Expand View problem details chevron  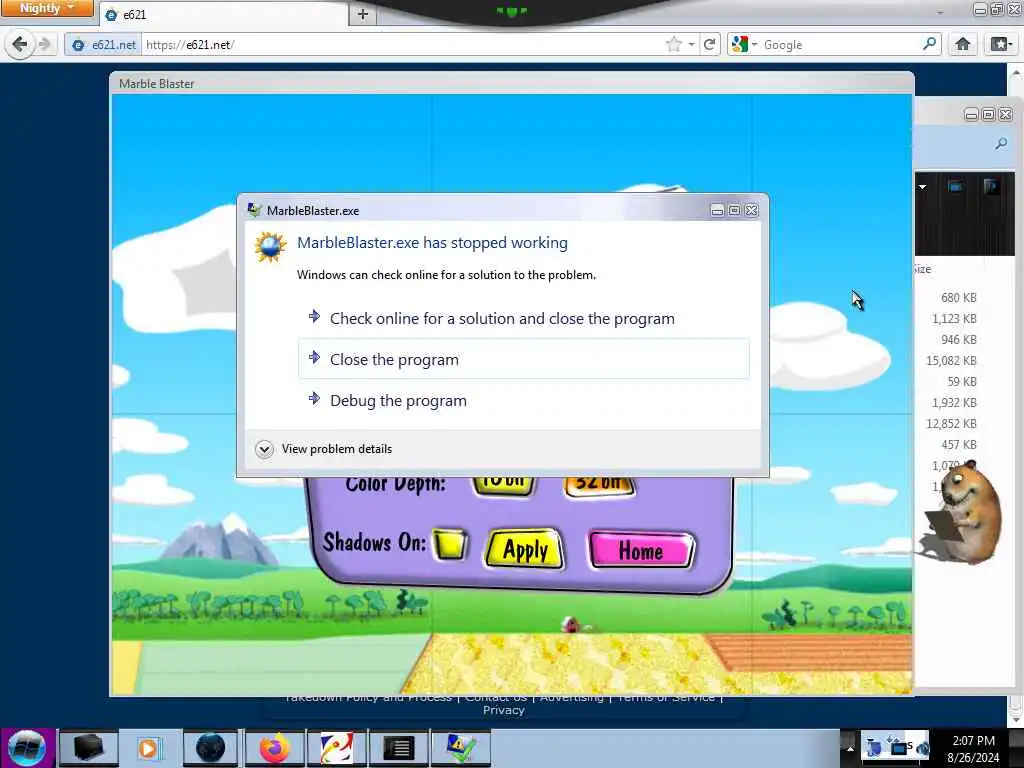pyautogui.click(x=264, y=449)
